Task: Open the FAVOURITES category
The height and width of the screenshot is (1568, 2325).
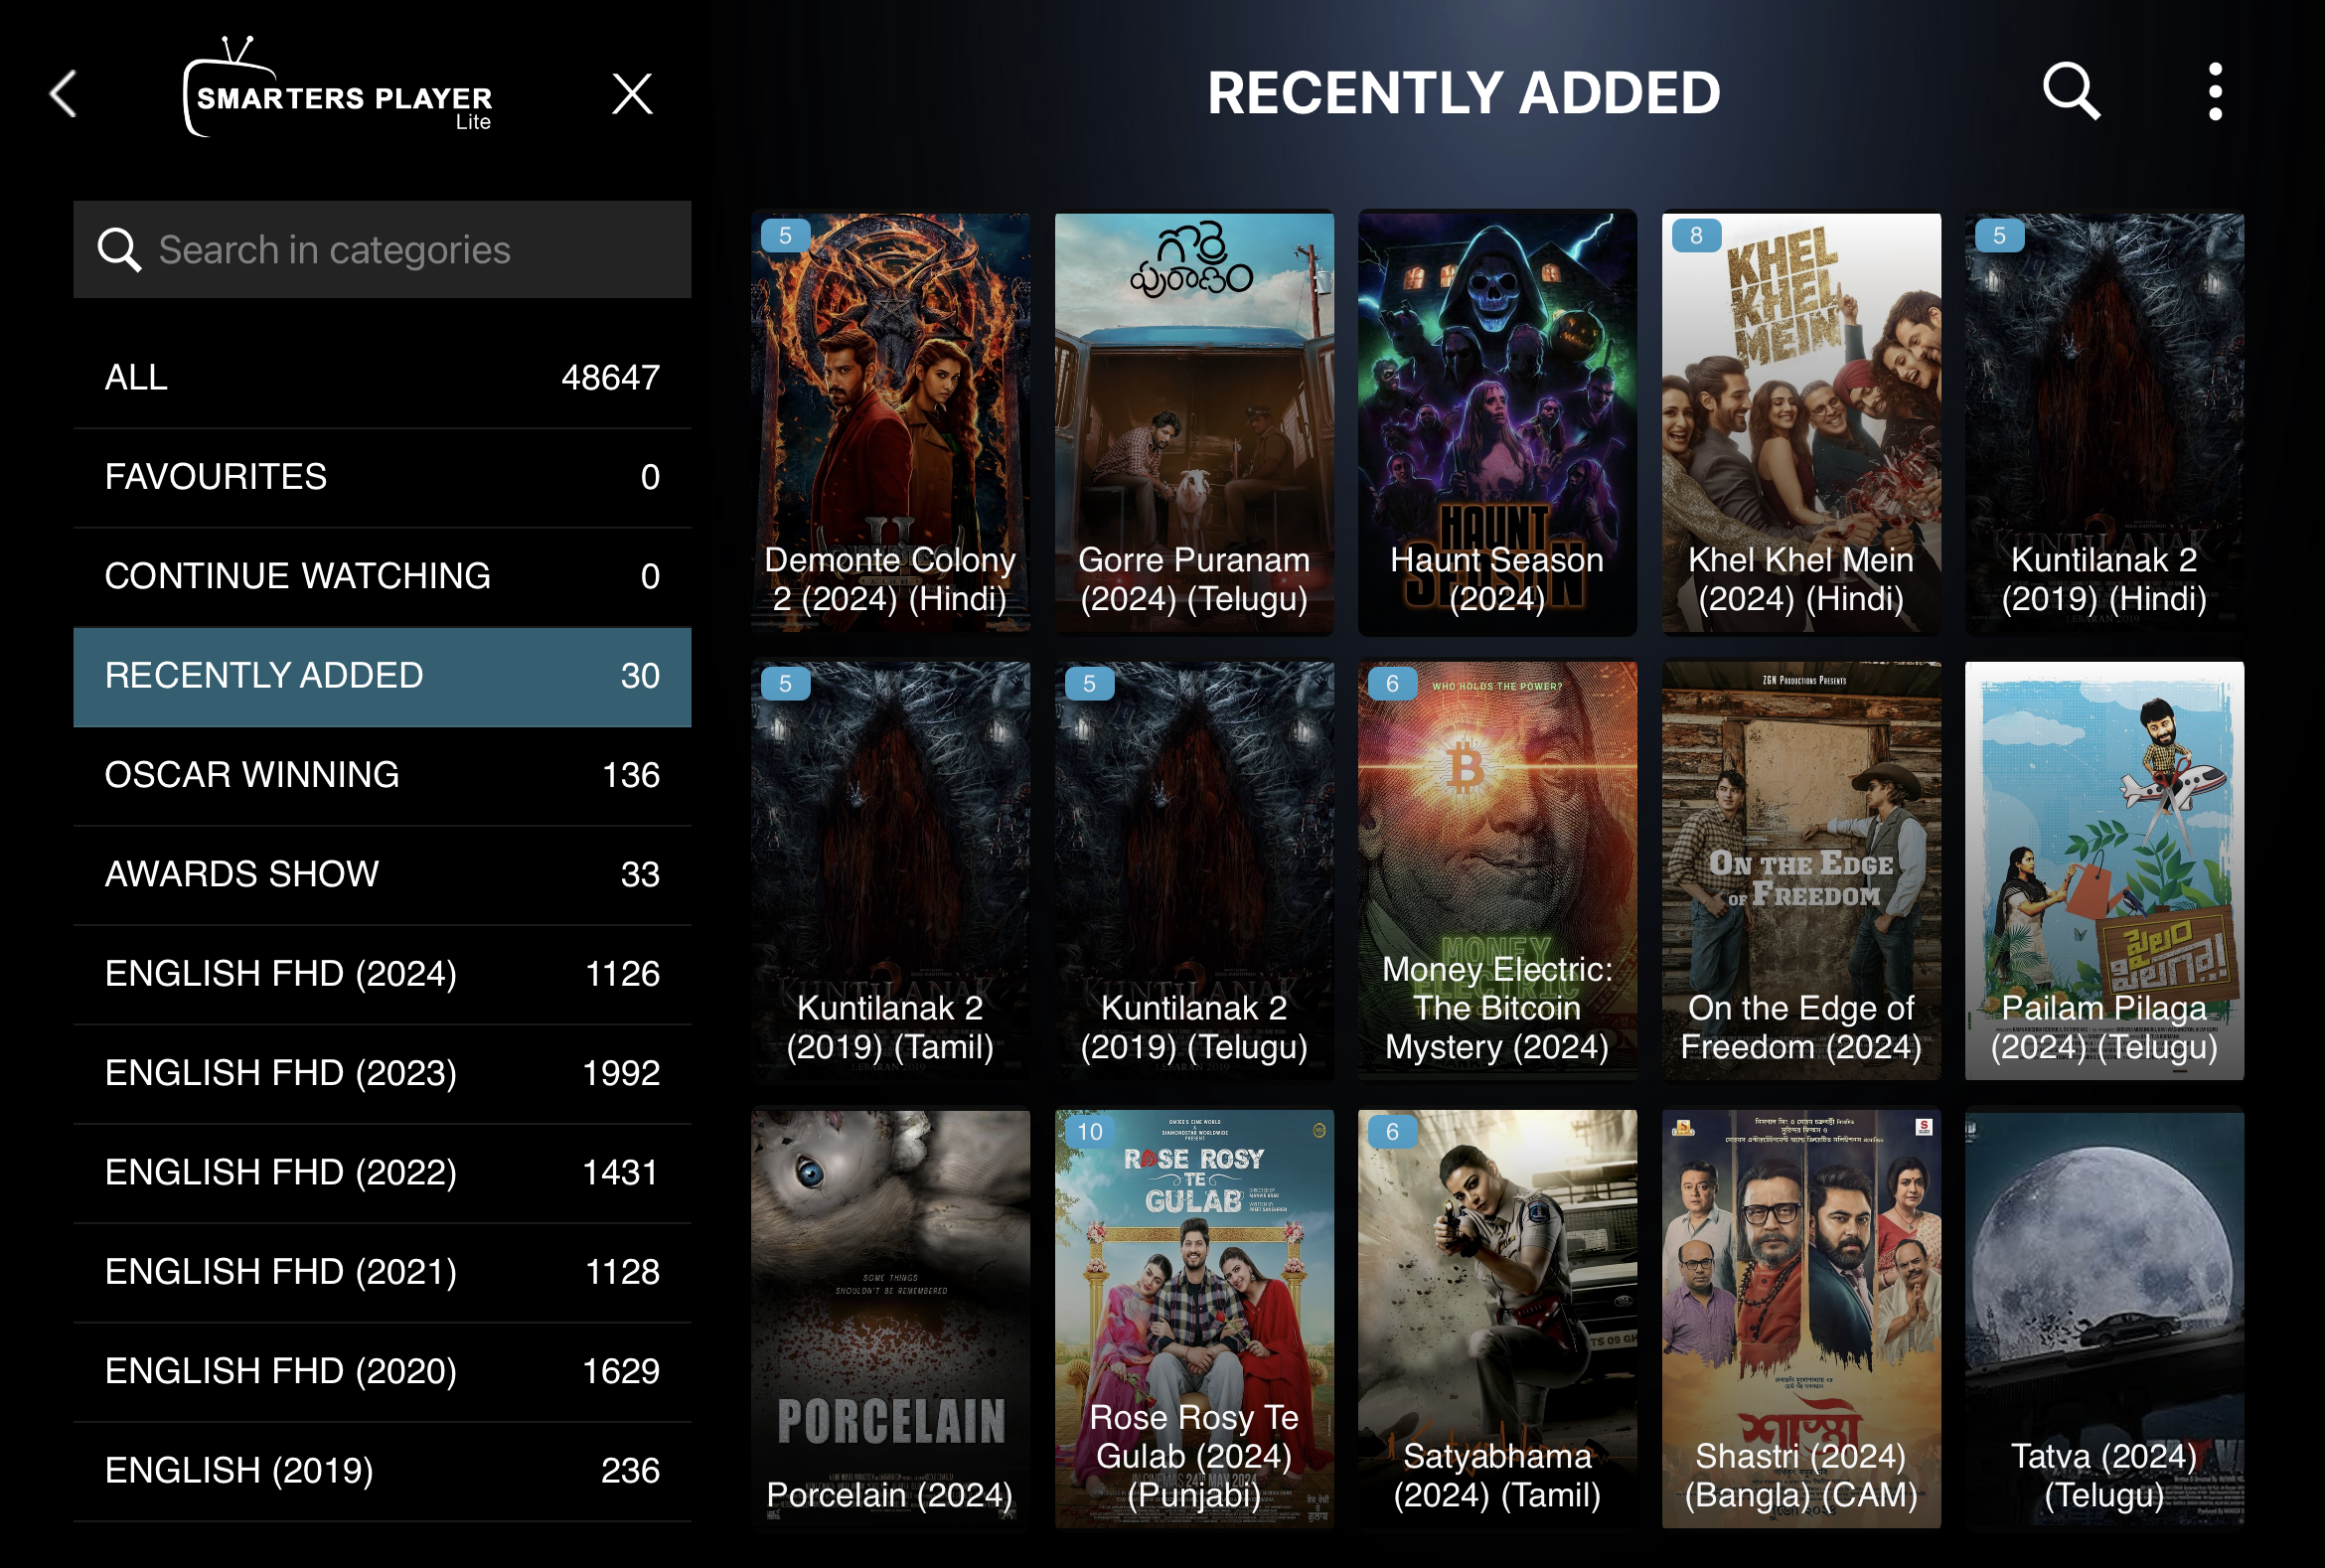Action: pos(382,477)
